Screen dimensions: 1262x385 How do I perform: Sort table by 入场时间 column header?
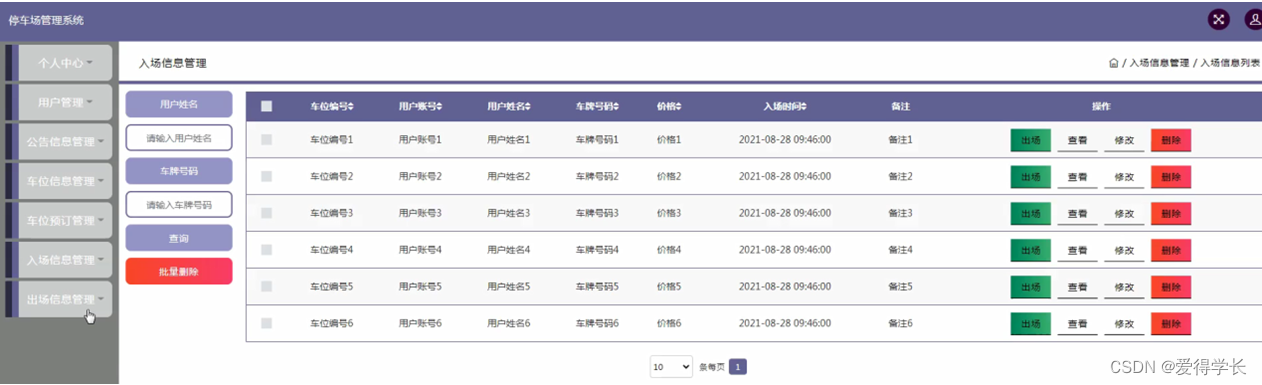(x=785, y=106)
